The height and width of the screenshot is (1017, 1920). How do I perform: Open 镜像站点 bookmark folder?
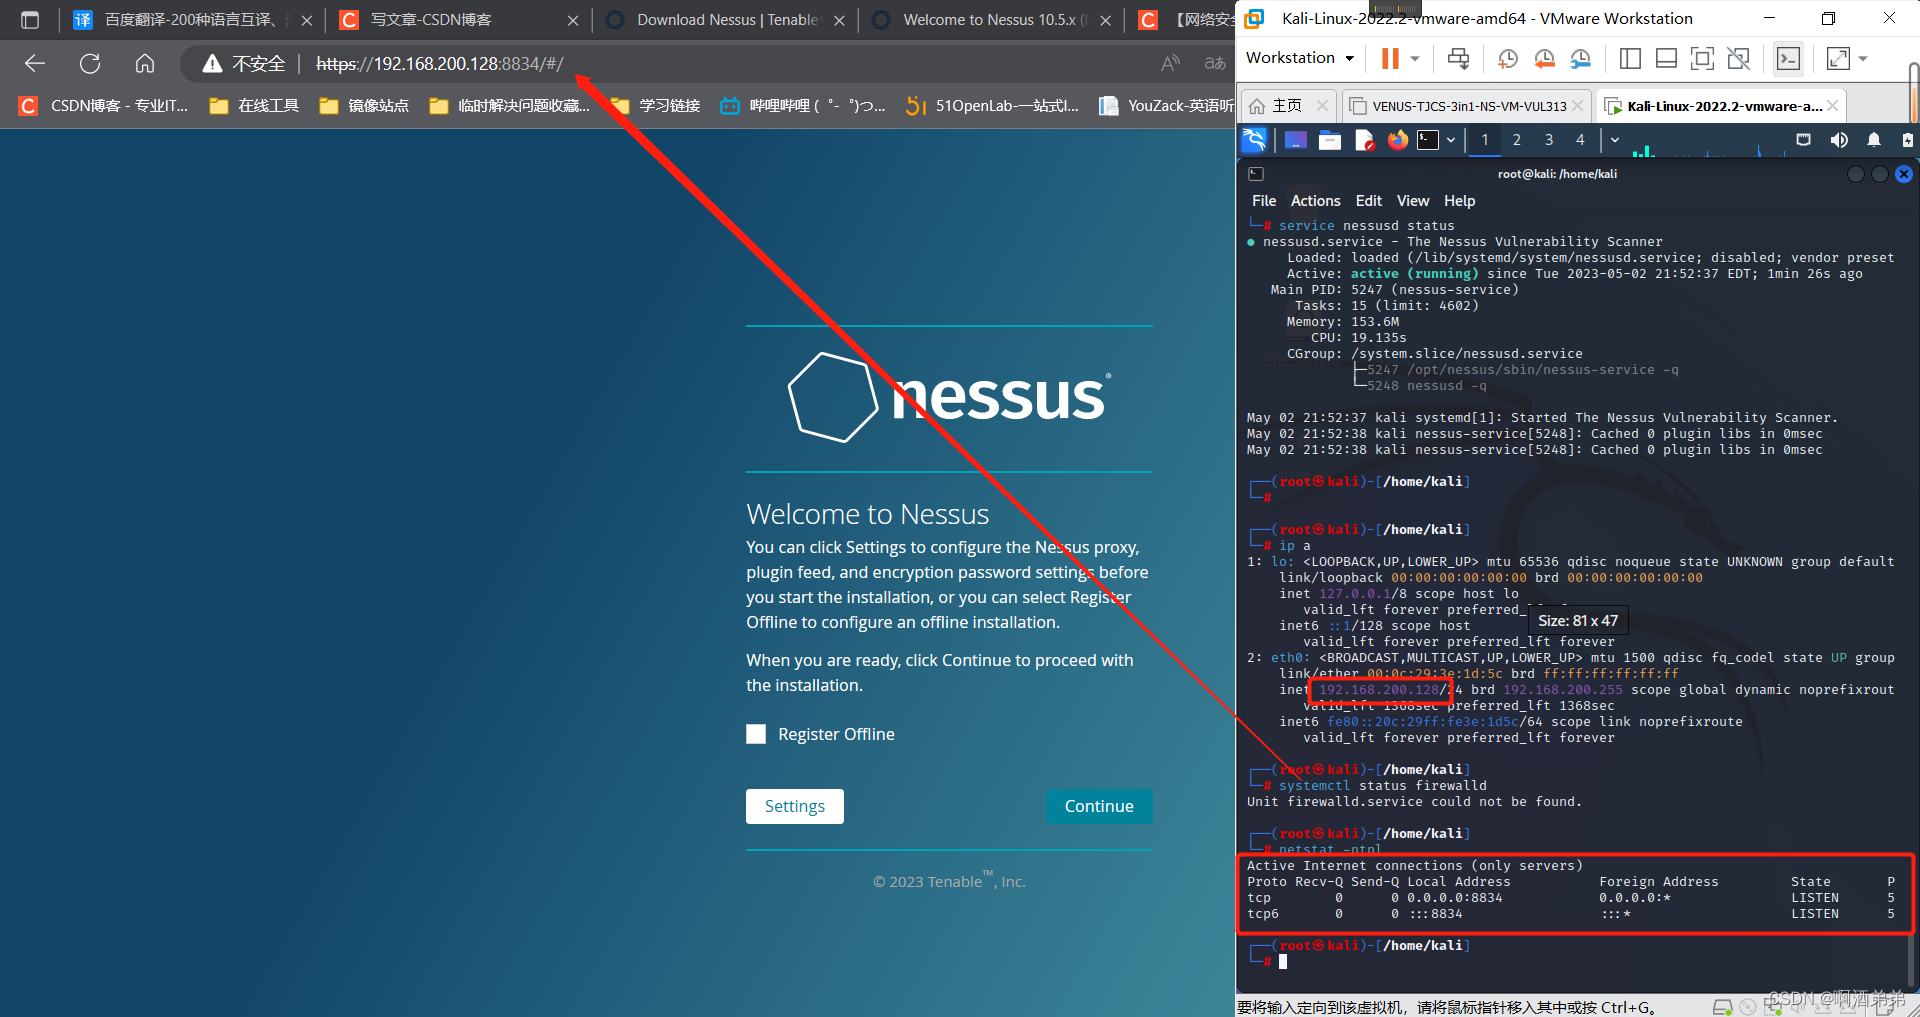click(x=364, y=106)
